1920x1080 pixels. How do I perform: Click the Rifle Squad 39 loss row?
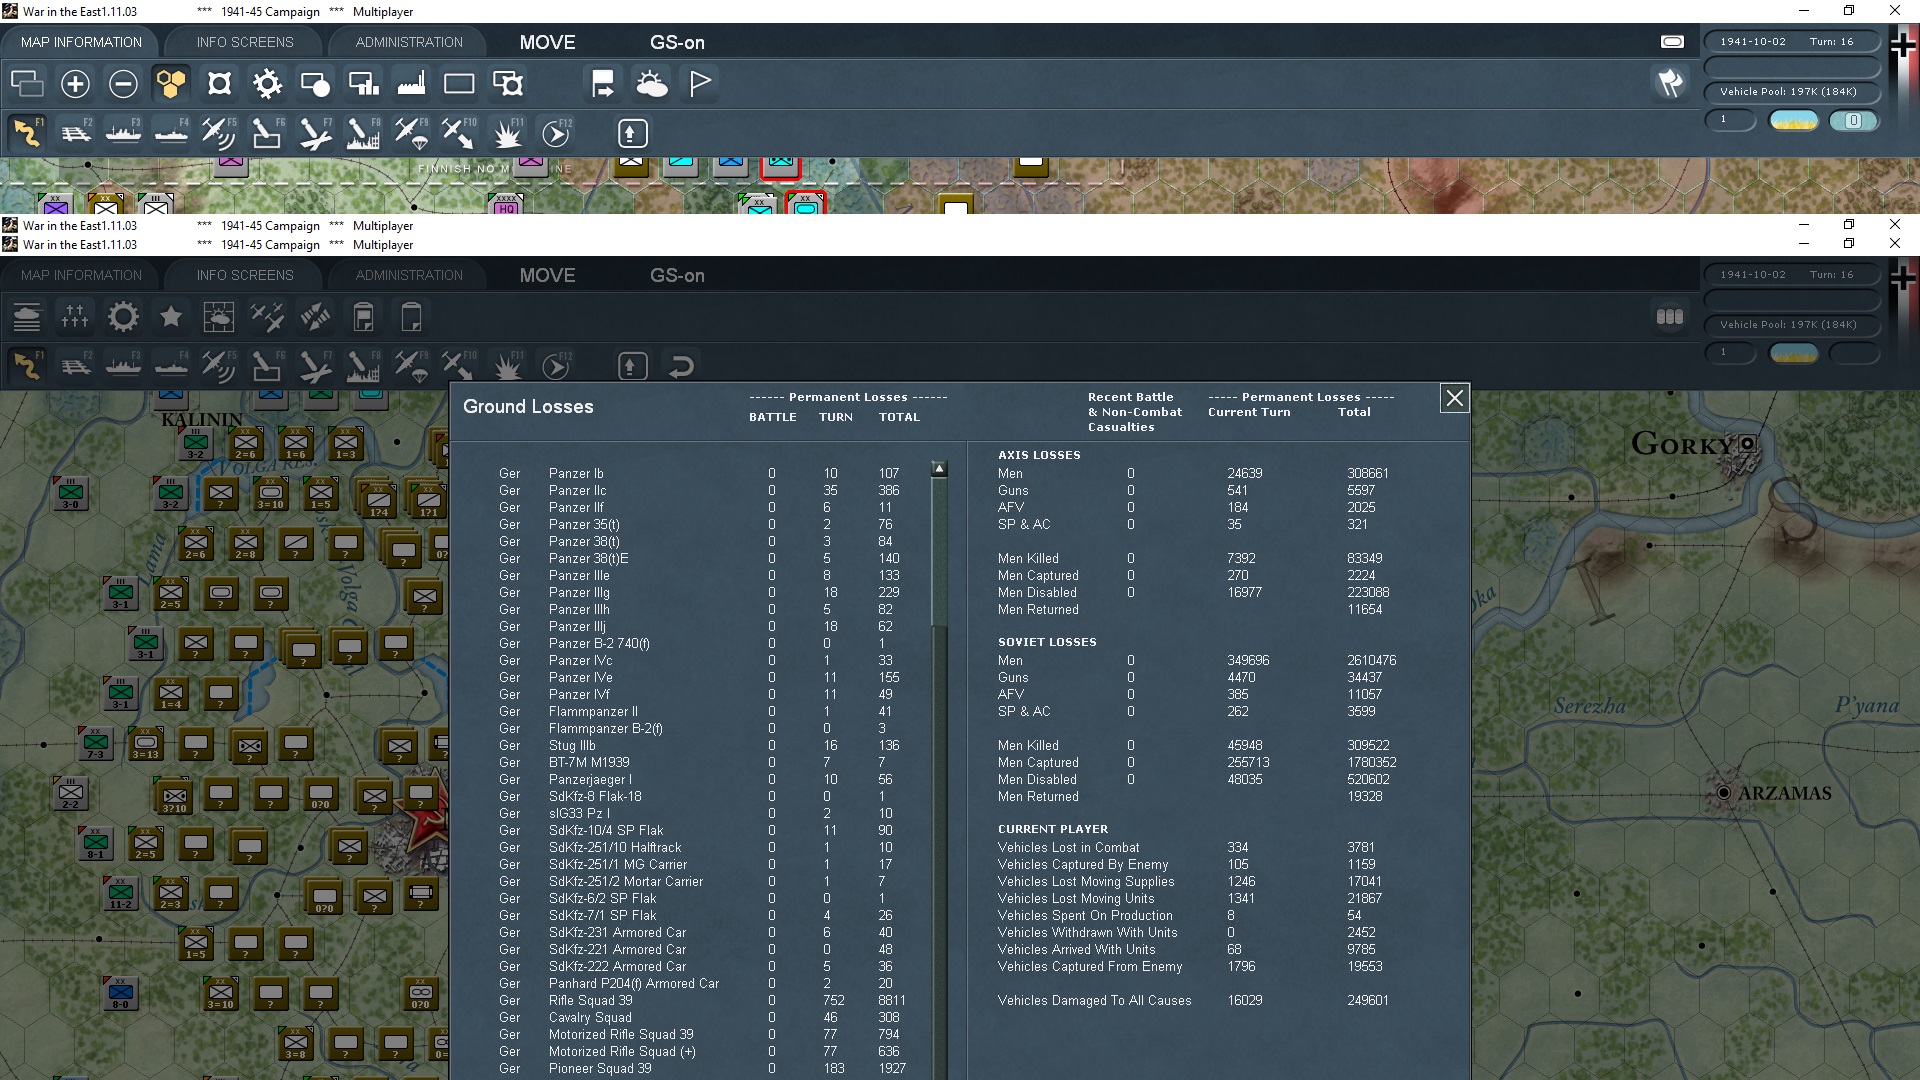coord(590,1000)
